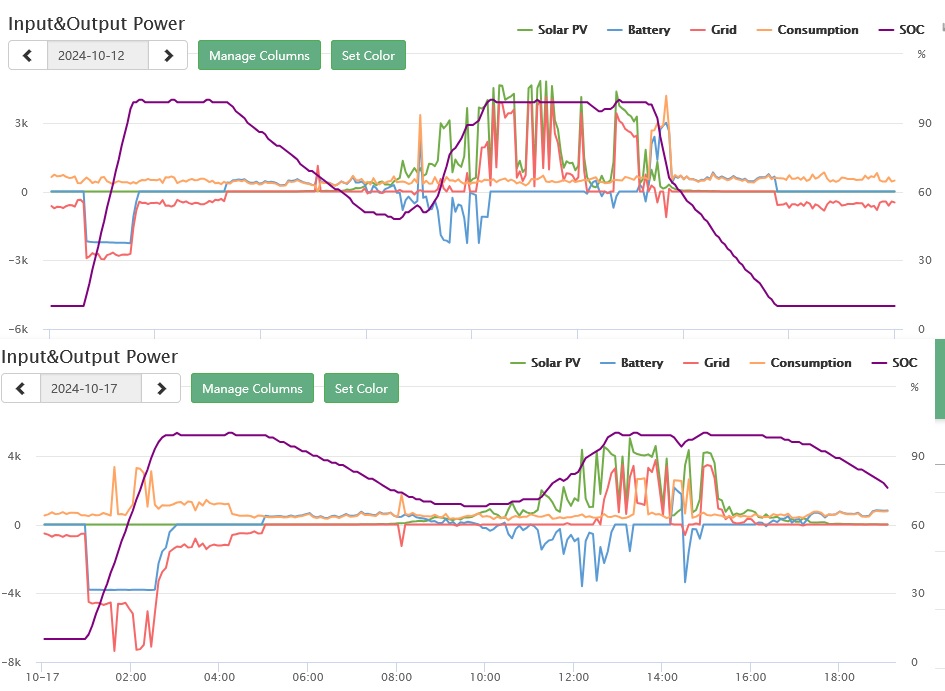Click Set Color for the 2024-10-17 chart
This screenshot has height=691, width=945.
click(361, 389)
